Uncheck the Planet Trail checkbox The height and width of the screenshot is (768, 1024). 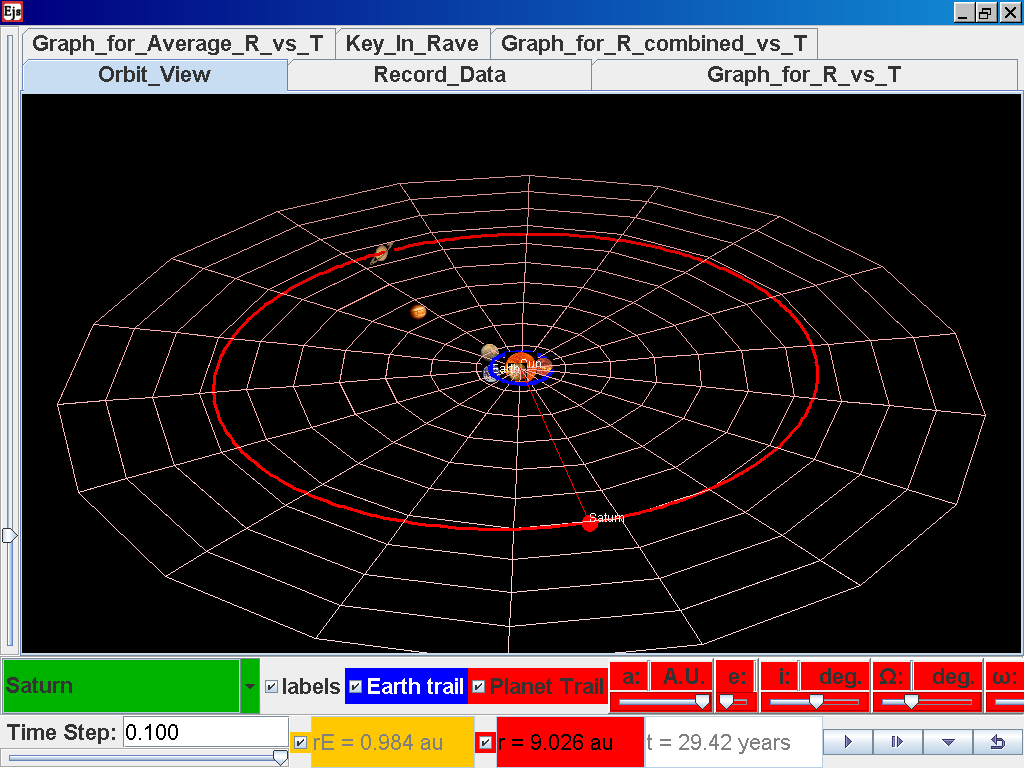coord(479,687)
